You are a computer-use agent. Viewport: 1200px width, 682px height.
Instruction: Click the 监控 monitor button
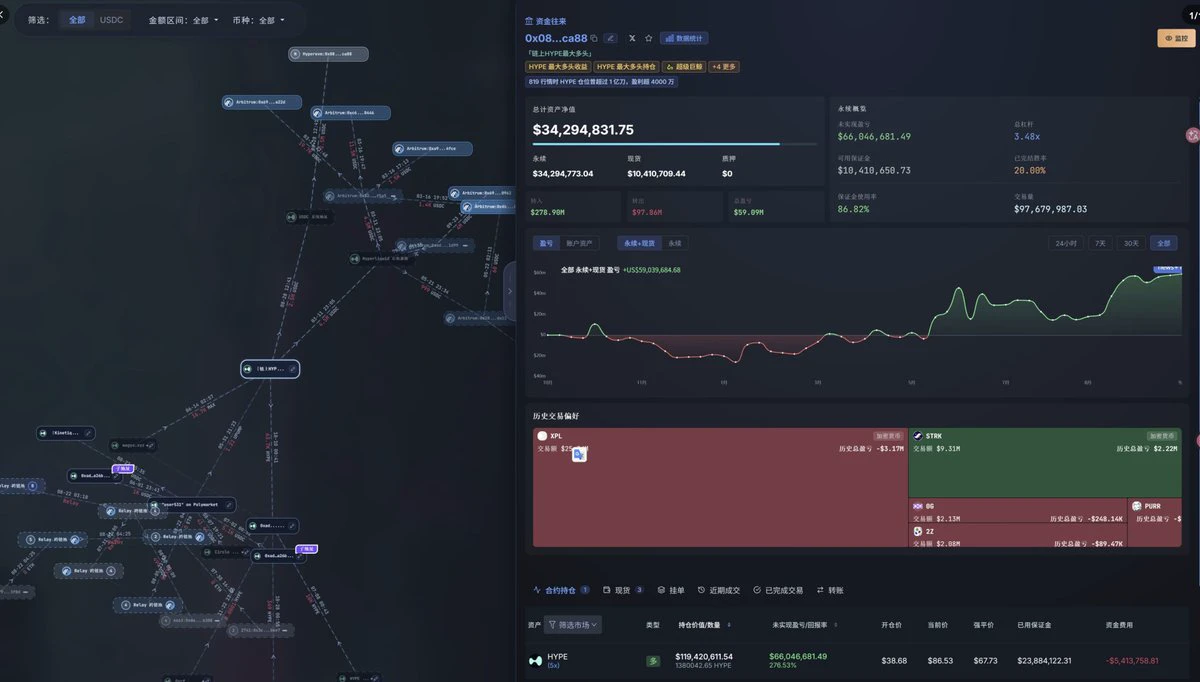1177,38
